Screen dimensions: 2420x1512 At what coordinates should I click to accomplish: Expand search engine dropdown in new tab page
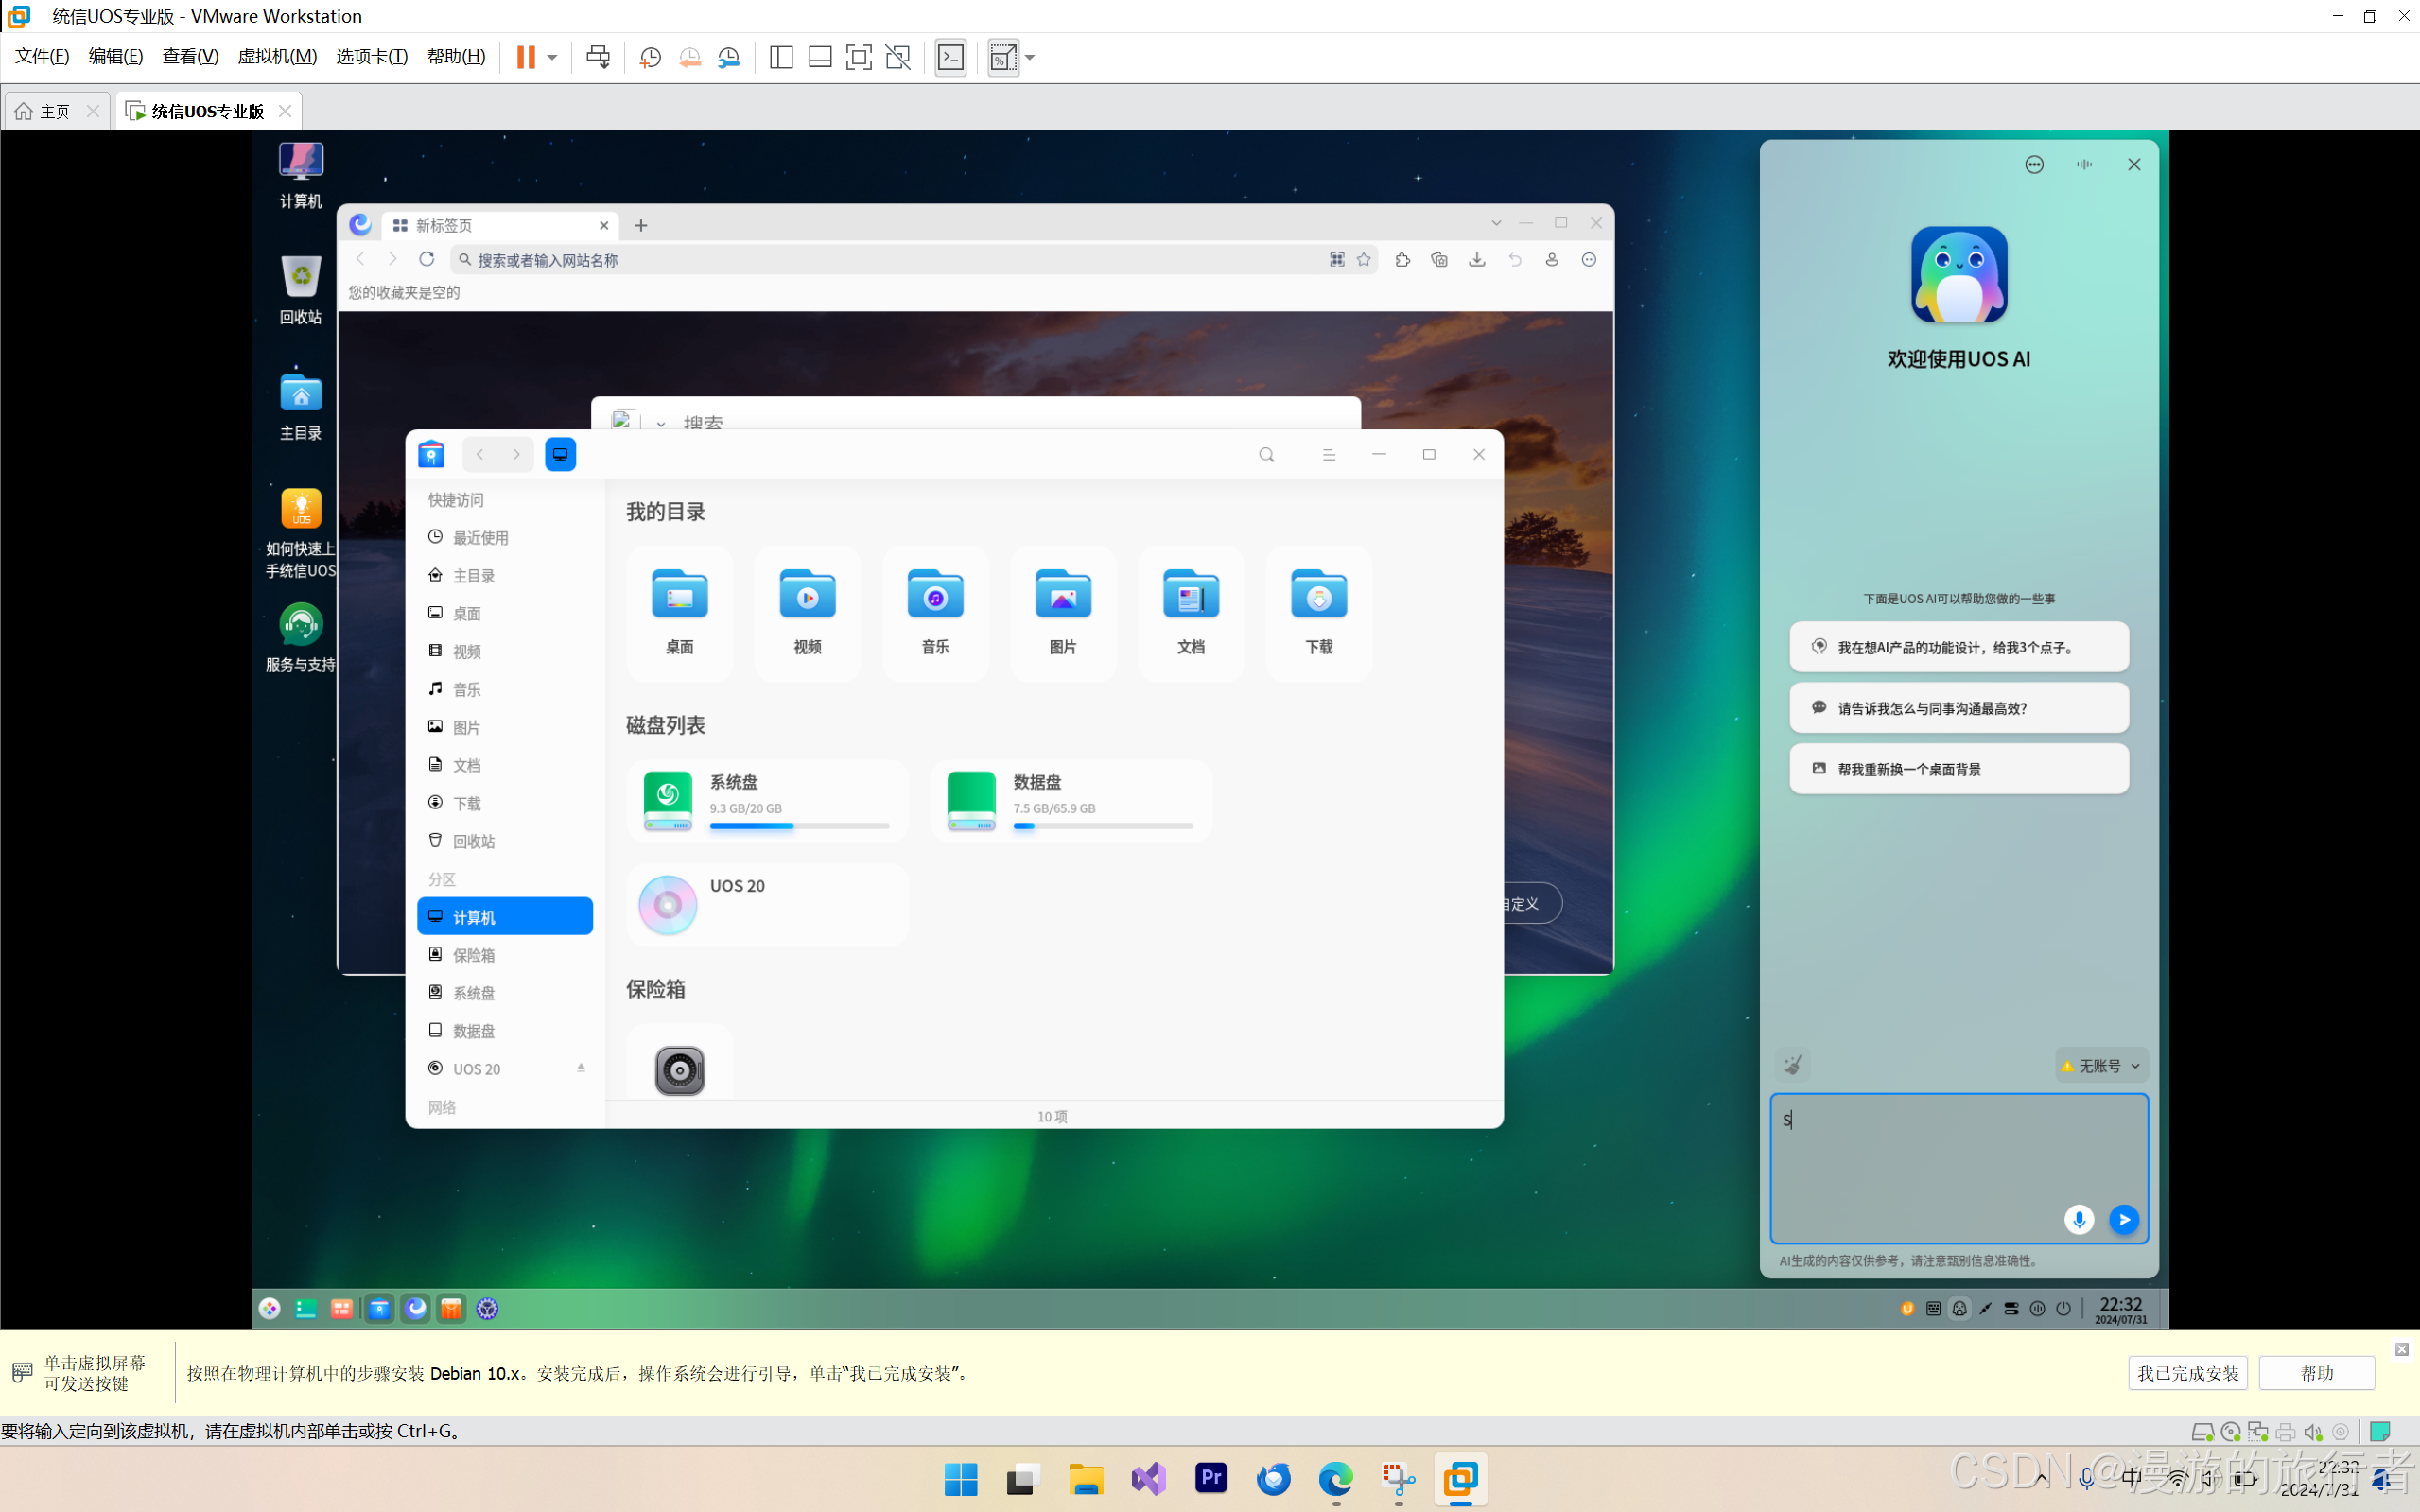pyautogui.click(x=661, y=424)
